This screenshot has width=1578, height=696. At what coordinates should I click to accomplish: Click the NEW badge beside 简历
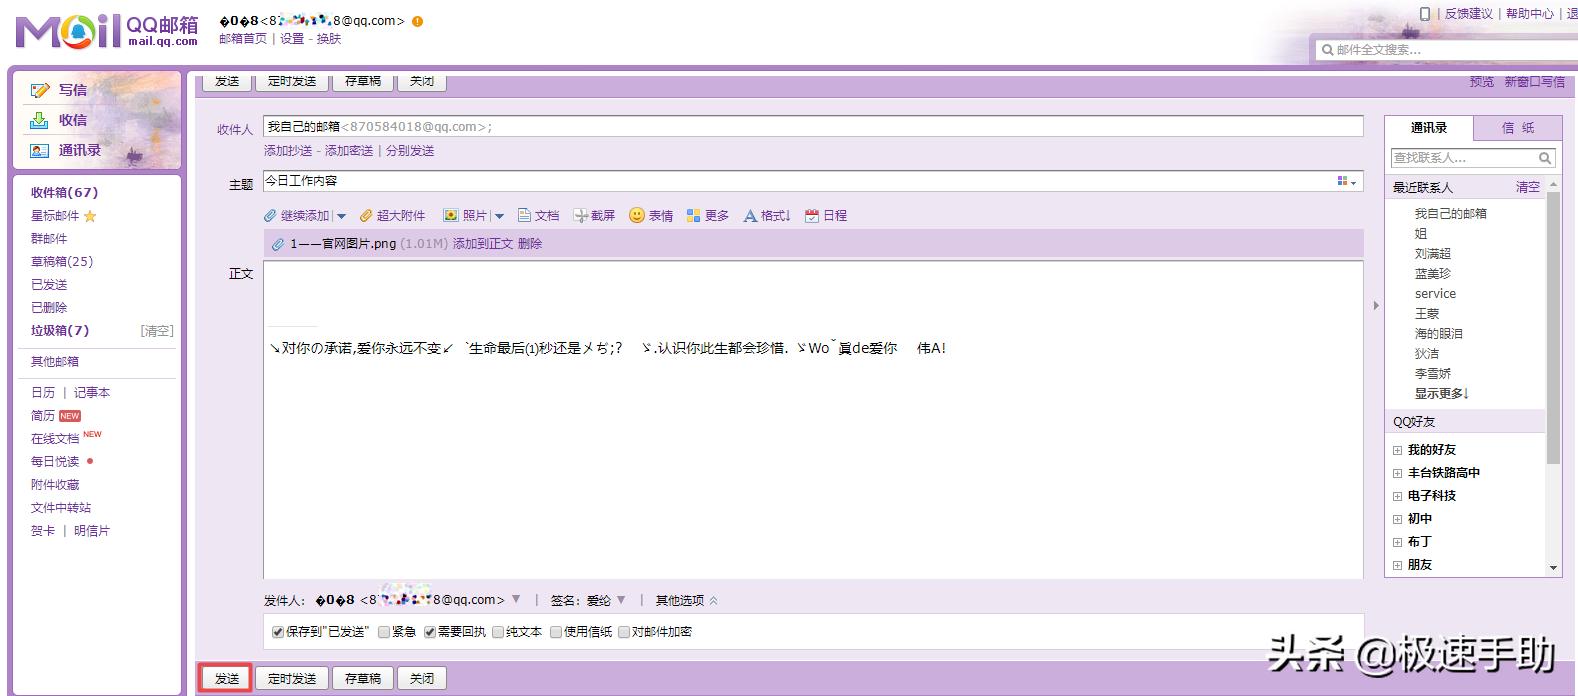coord(70,416)
